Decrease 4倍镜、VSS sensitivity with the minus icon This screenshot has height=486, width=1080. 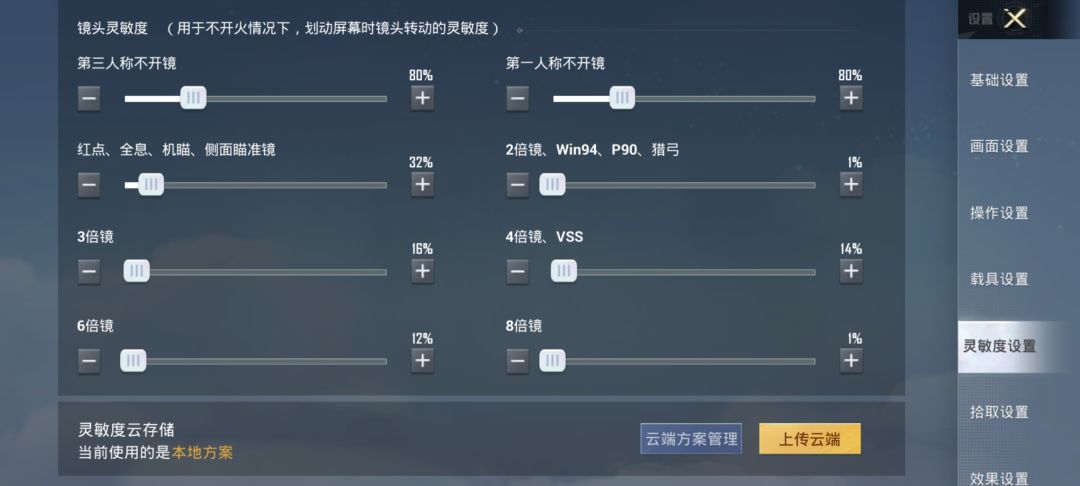[x=517, y=270]
